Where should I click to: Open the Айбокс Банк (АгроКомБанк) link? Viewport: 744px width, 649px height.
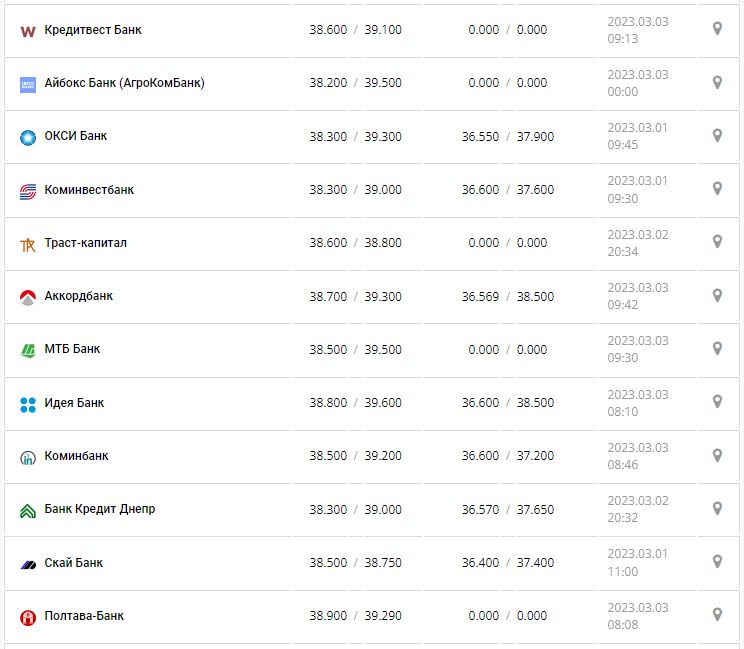[x=124, y=83]
